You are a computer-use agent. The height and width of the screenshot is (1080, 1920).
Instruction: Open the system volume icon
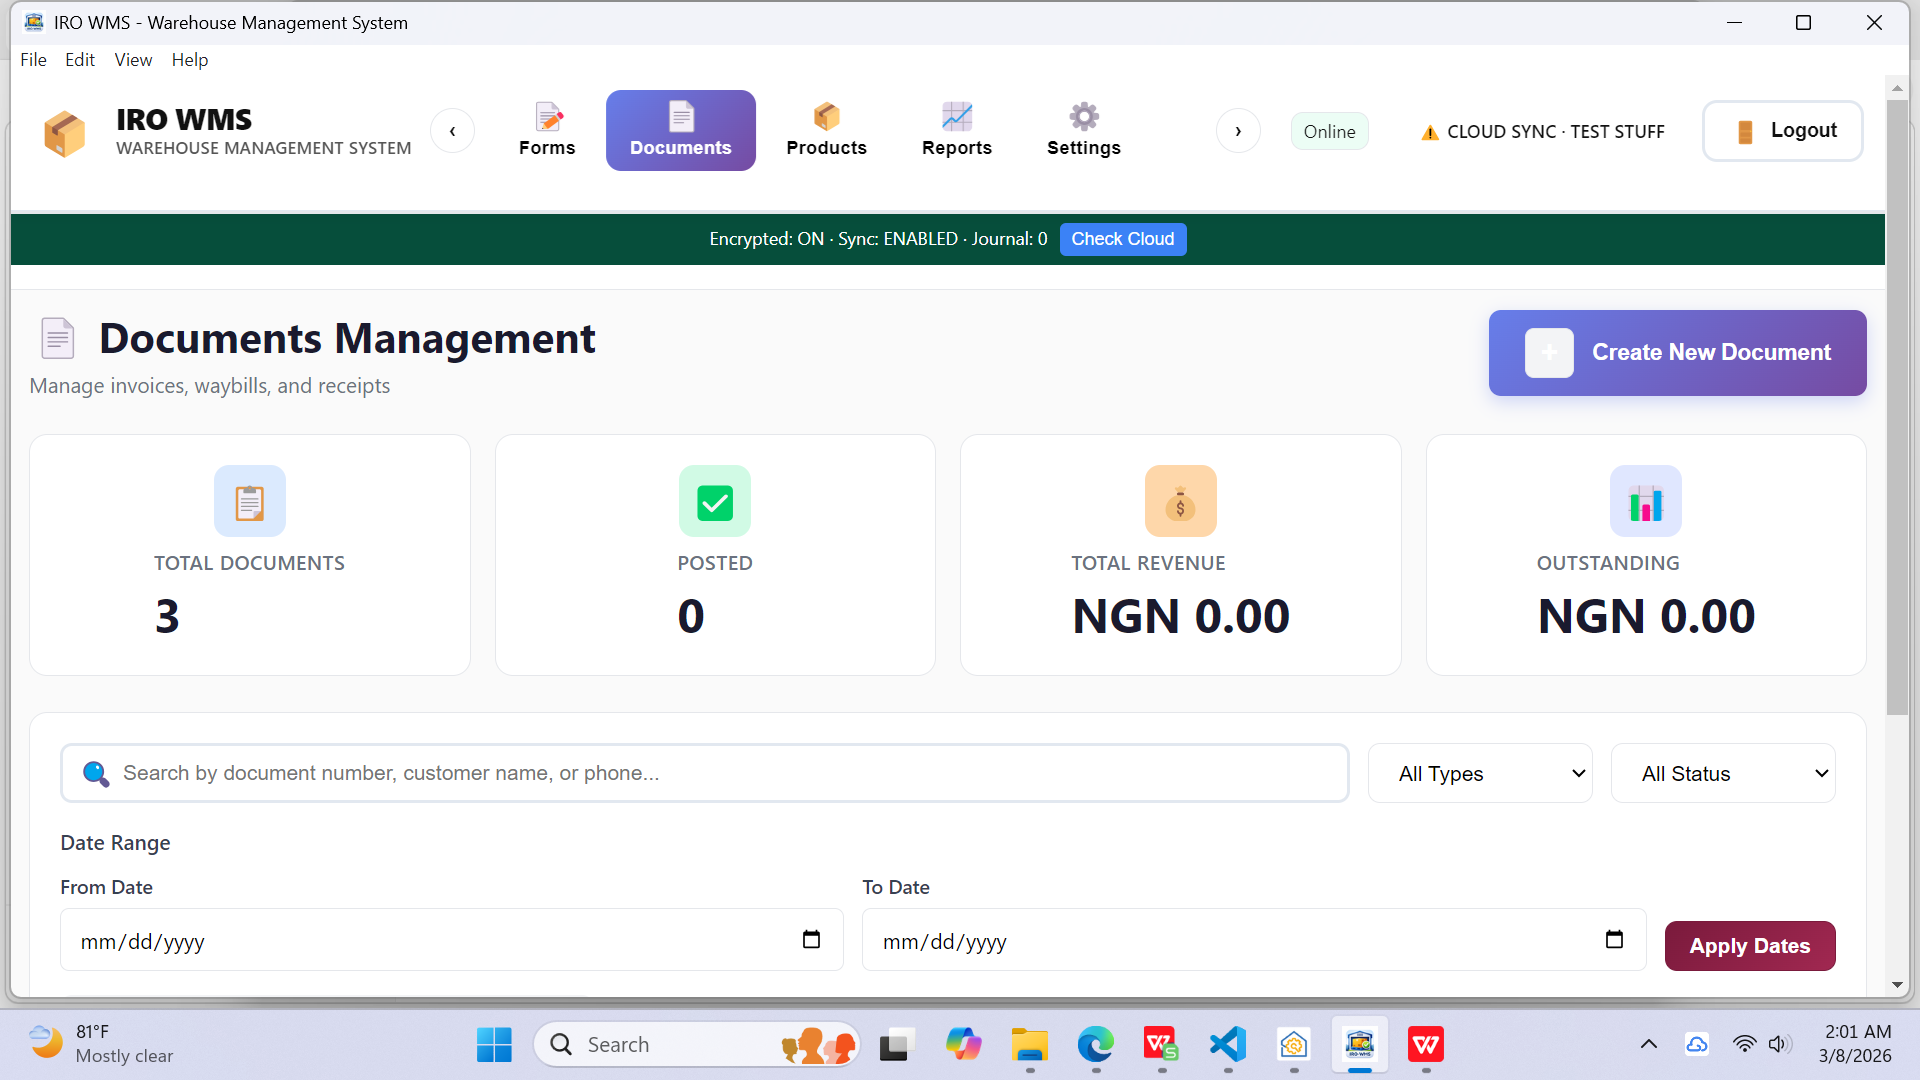tap(1779, 1043)
